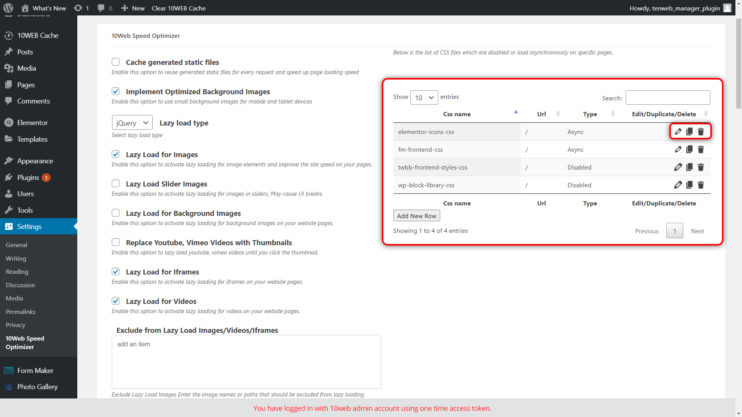Sort table by Type column

(x=590, y=114)
